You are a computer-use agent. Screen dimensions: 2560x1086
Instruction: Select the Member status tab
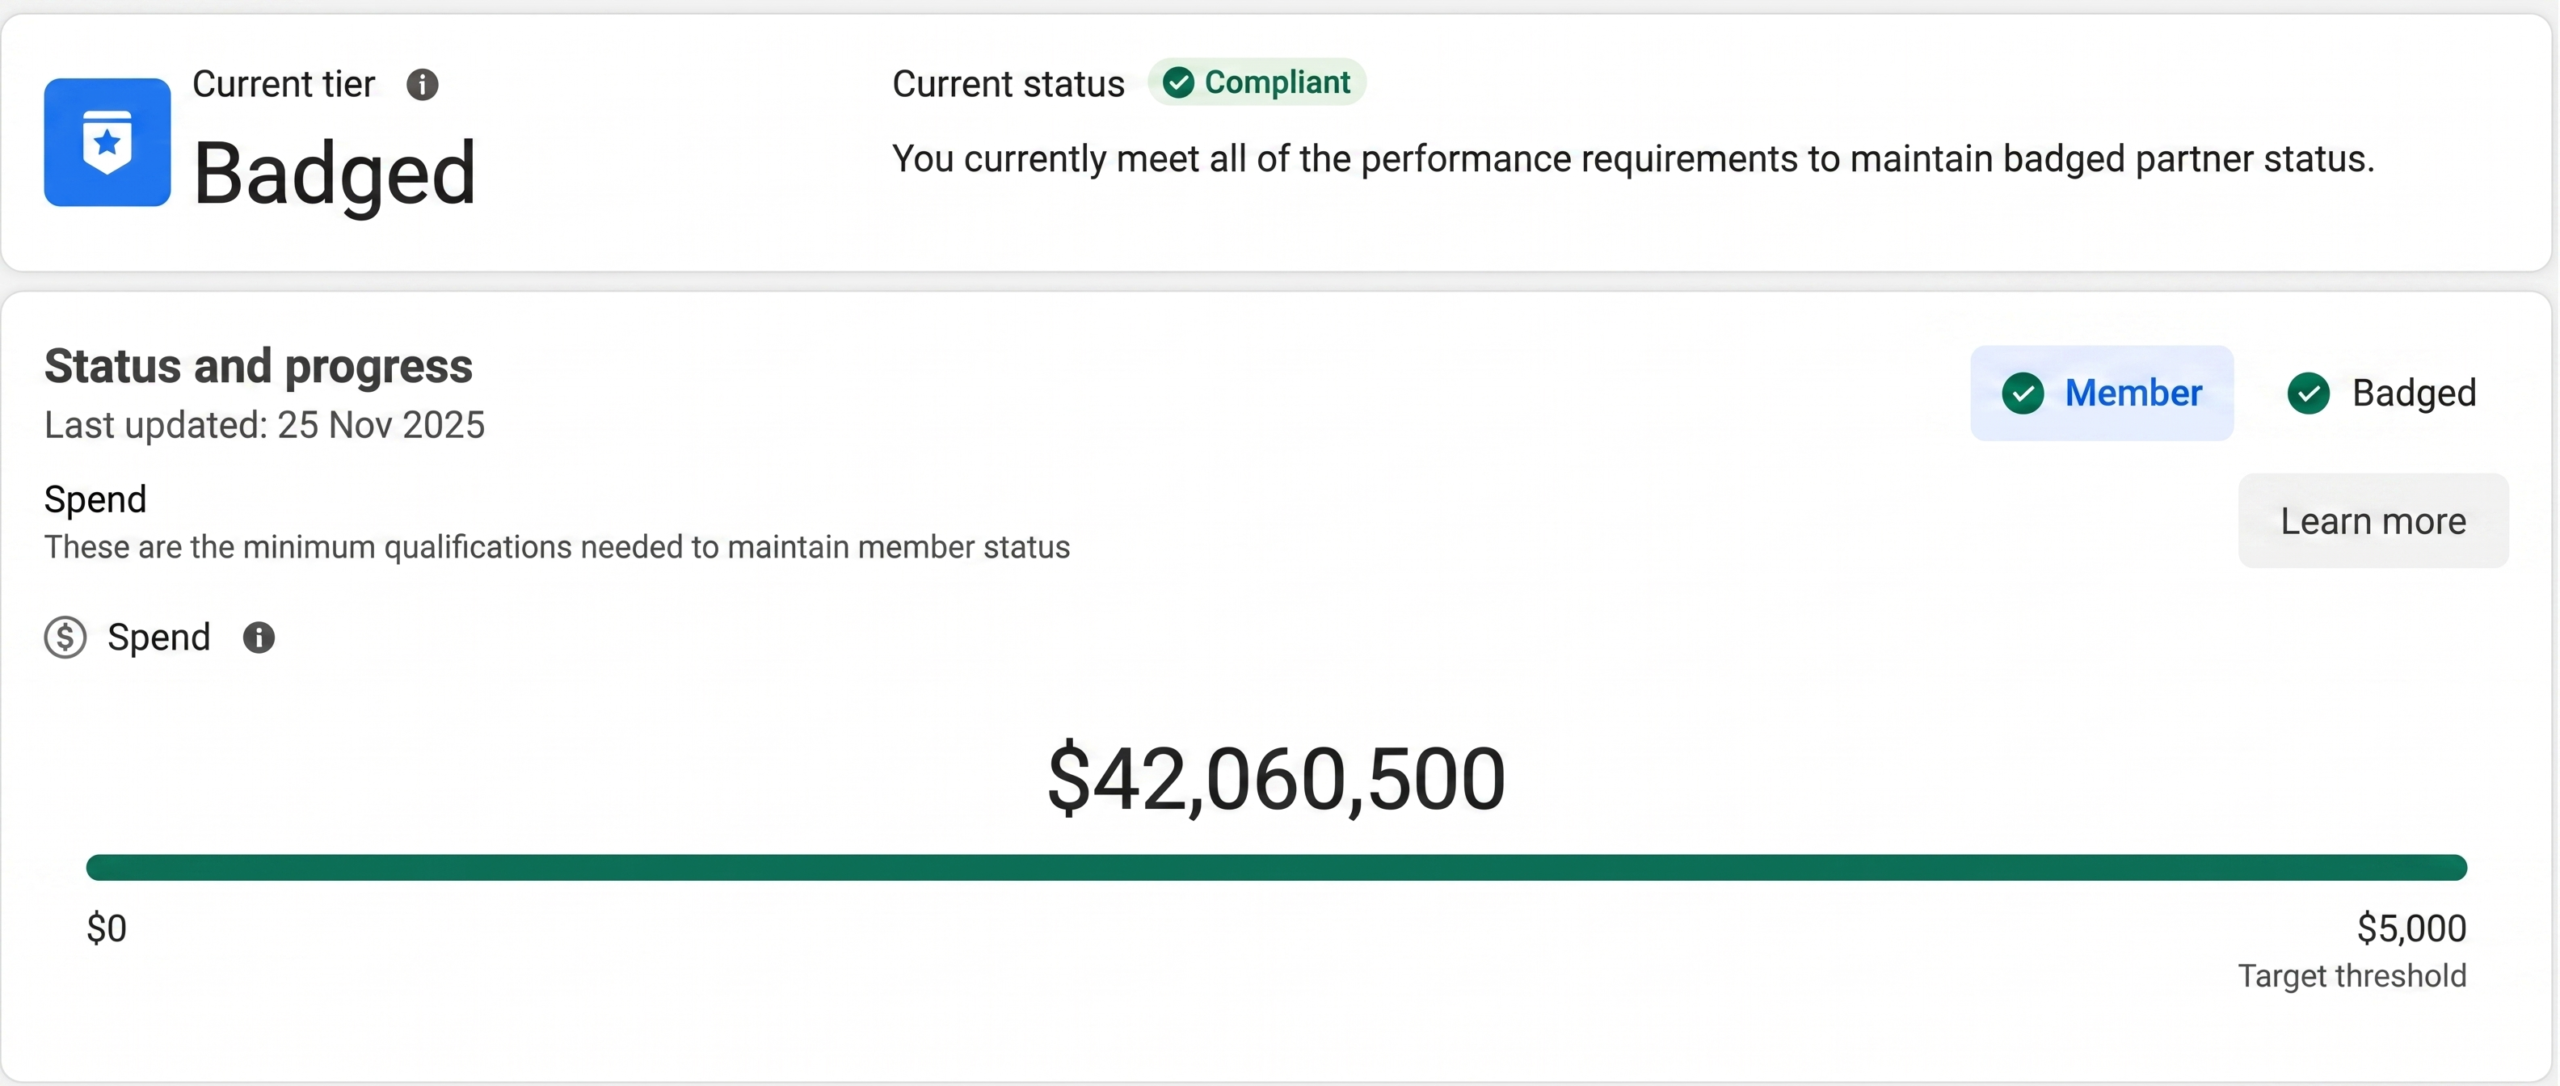pos(2102,393)
